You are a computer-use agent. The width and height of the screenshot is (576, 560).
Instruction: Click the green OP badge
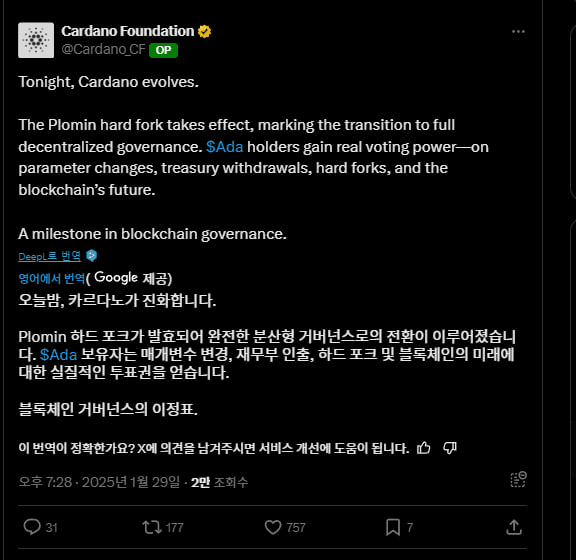click(x=163, y=50)
